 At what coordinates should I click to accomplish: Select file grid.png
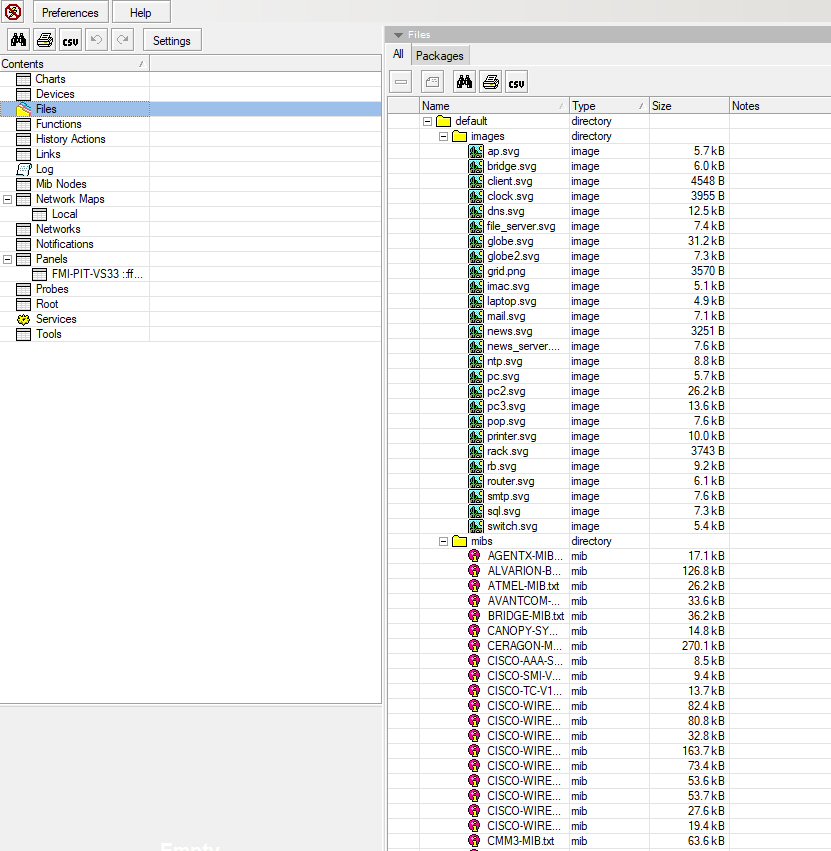(x=506, y=271)
